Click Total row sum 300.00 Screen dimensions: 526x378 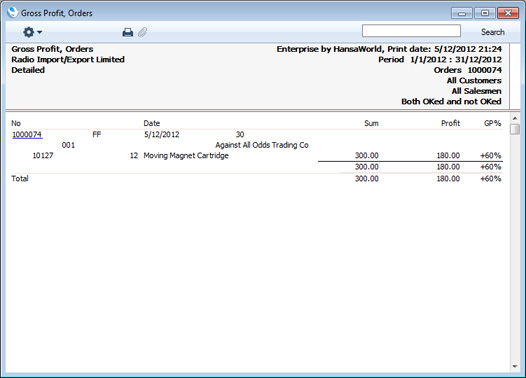pos(367,178)
